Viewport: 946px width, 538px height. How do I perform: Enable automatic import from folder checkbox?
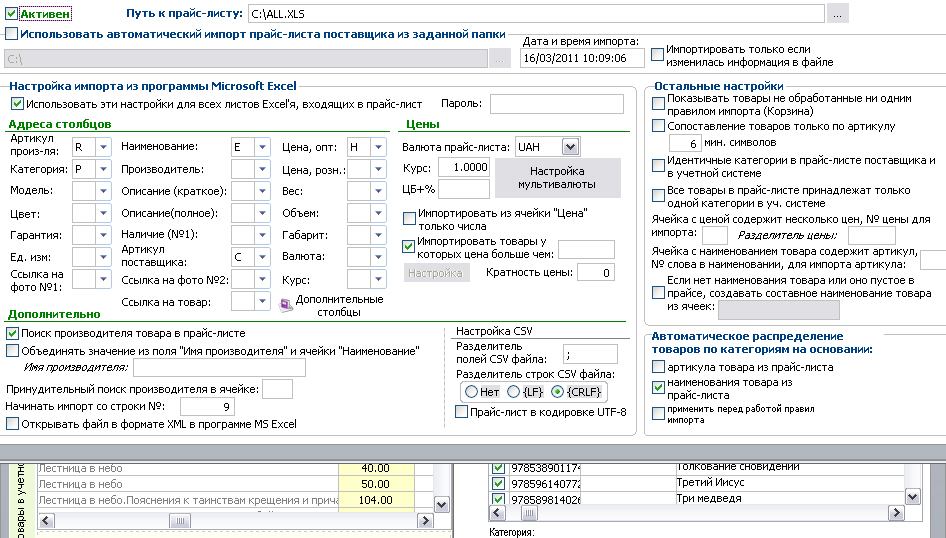point(11,34)
